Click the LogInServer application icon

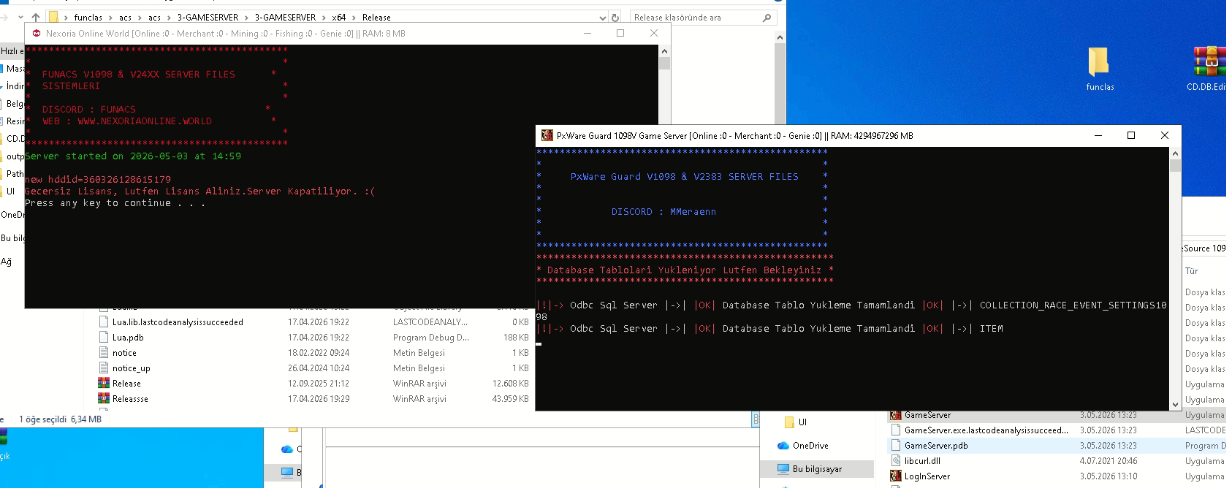tap(895, 476)
